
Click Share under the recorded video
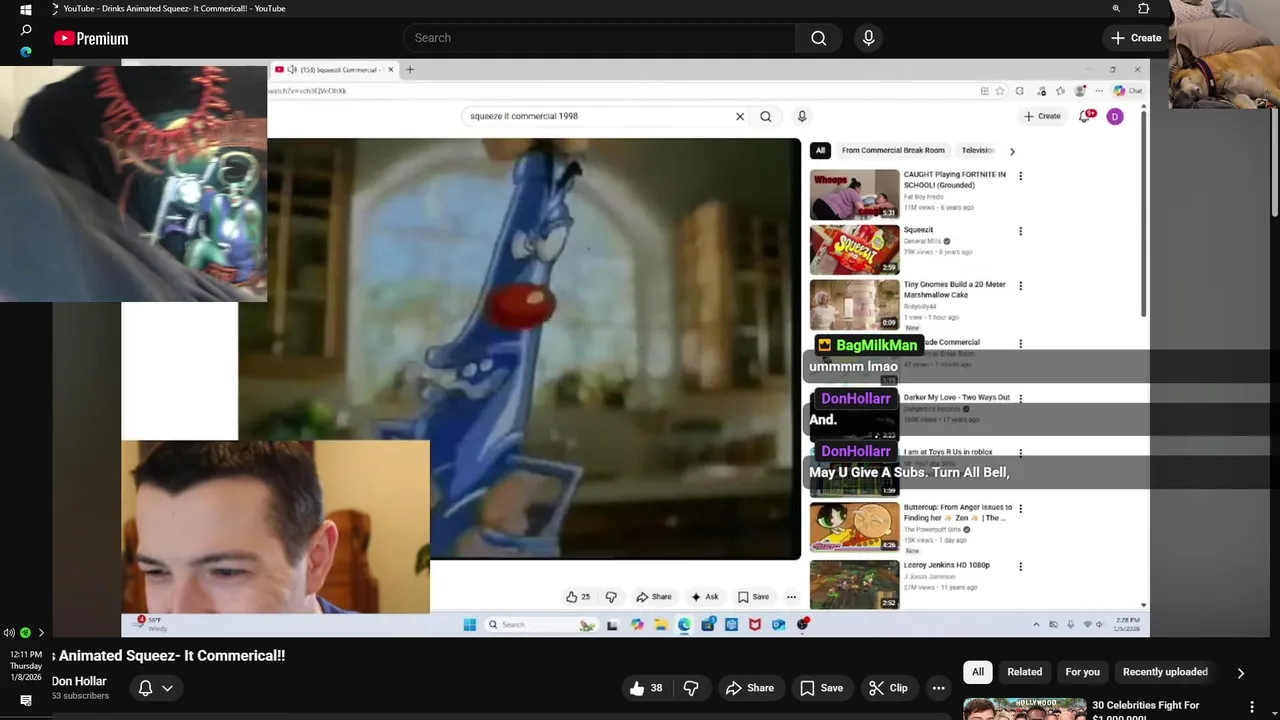pyautogui.click(x=654, y=597)
